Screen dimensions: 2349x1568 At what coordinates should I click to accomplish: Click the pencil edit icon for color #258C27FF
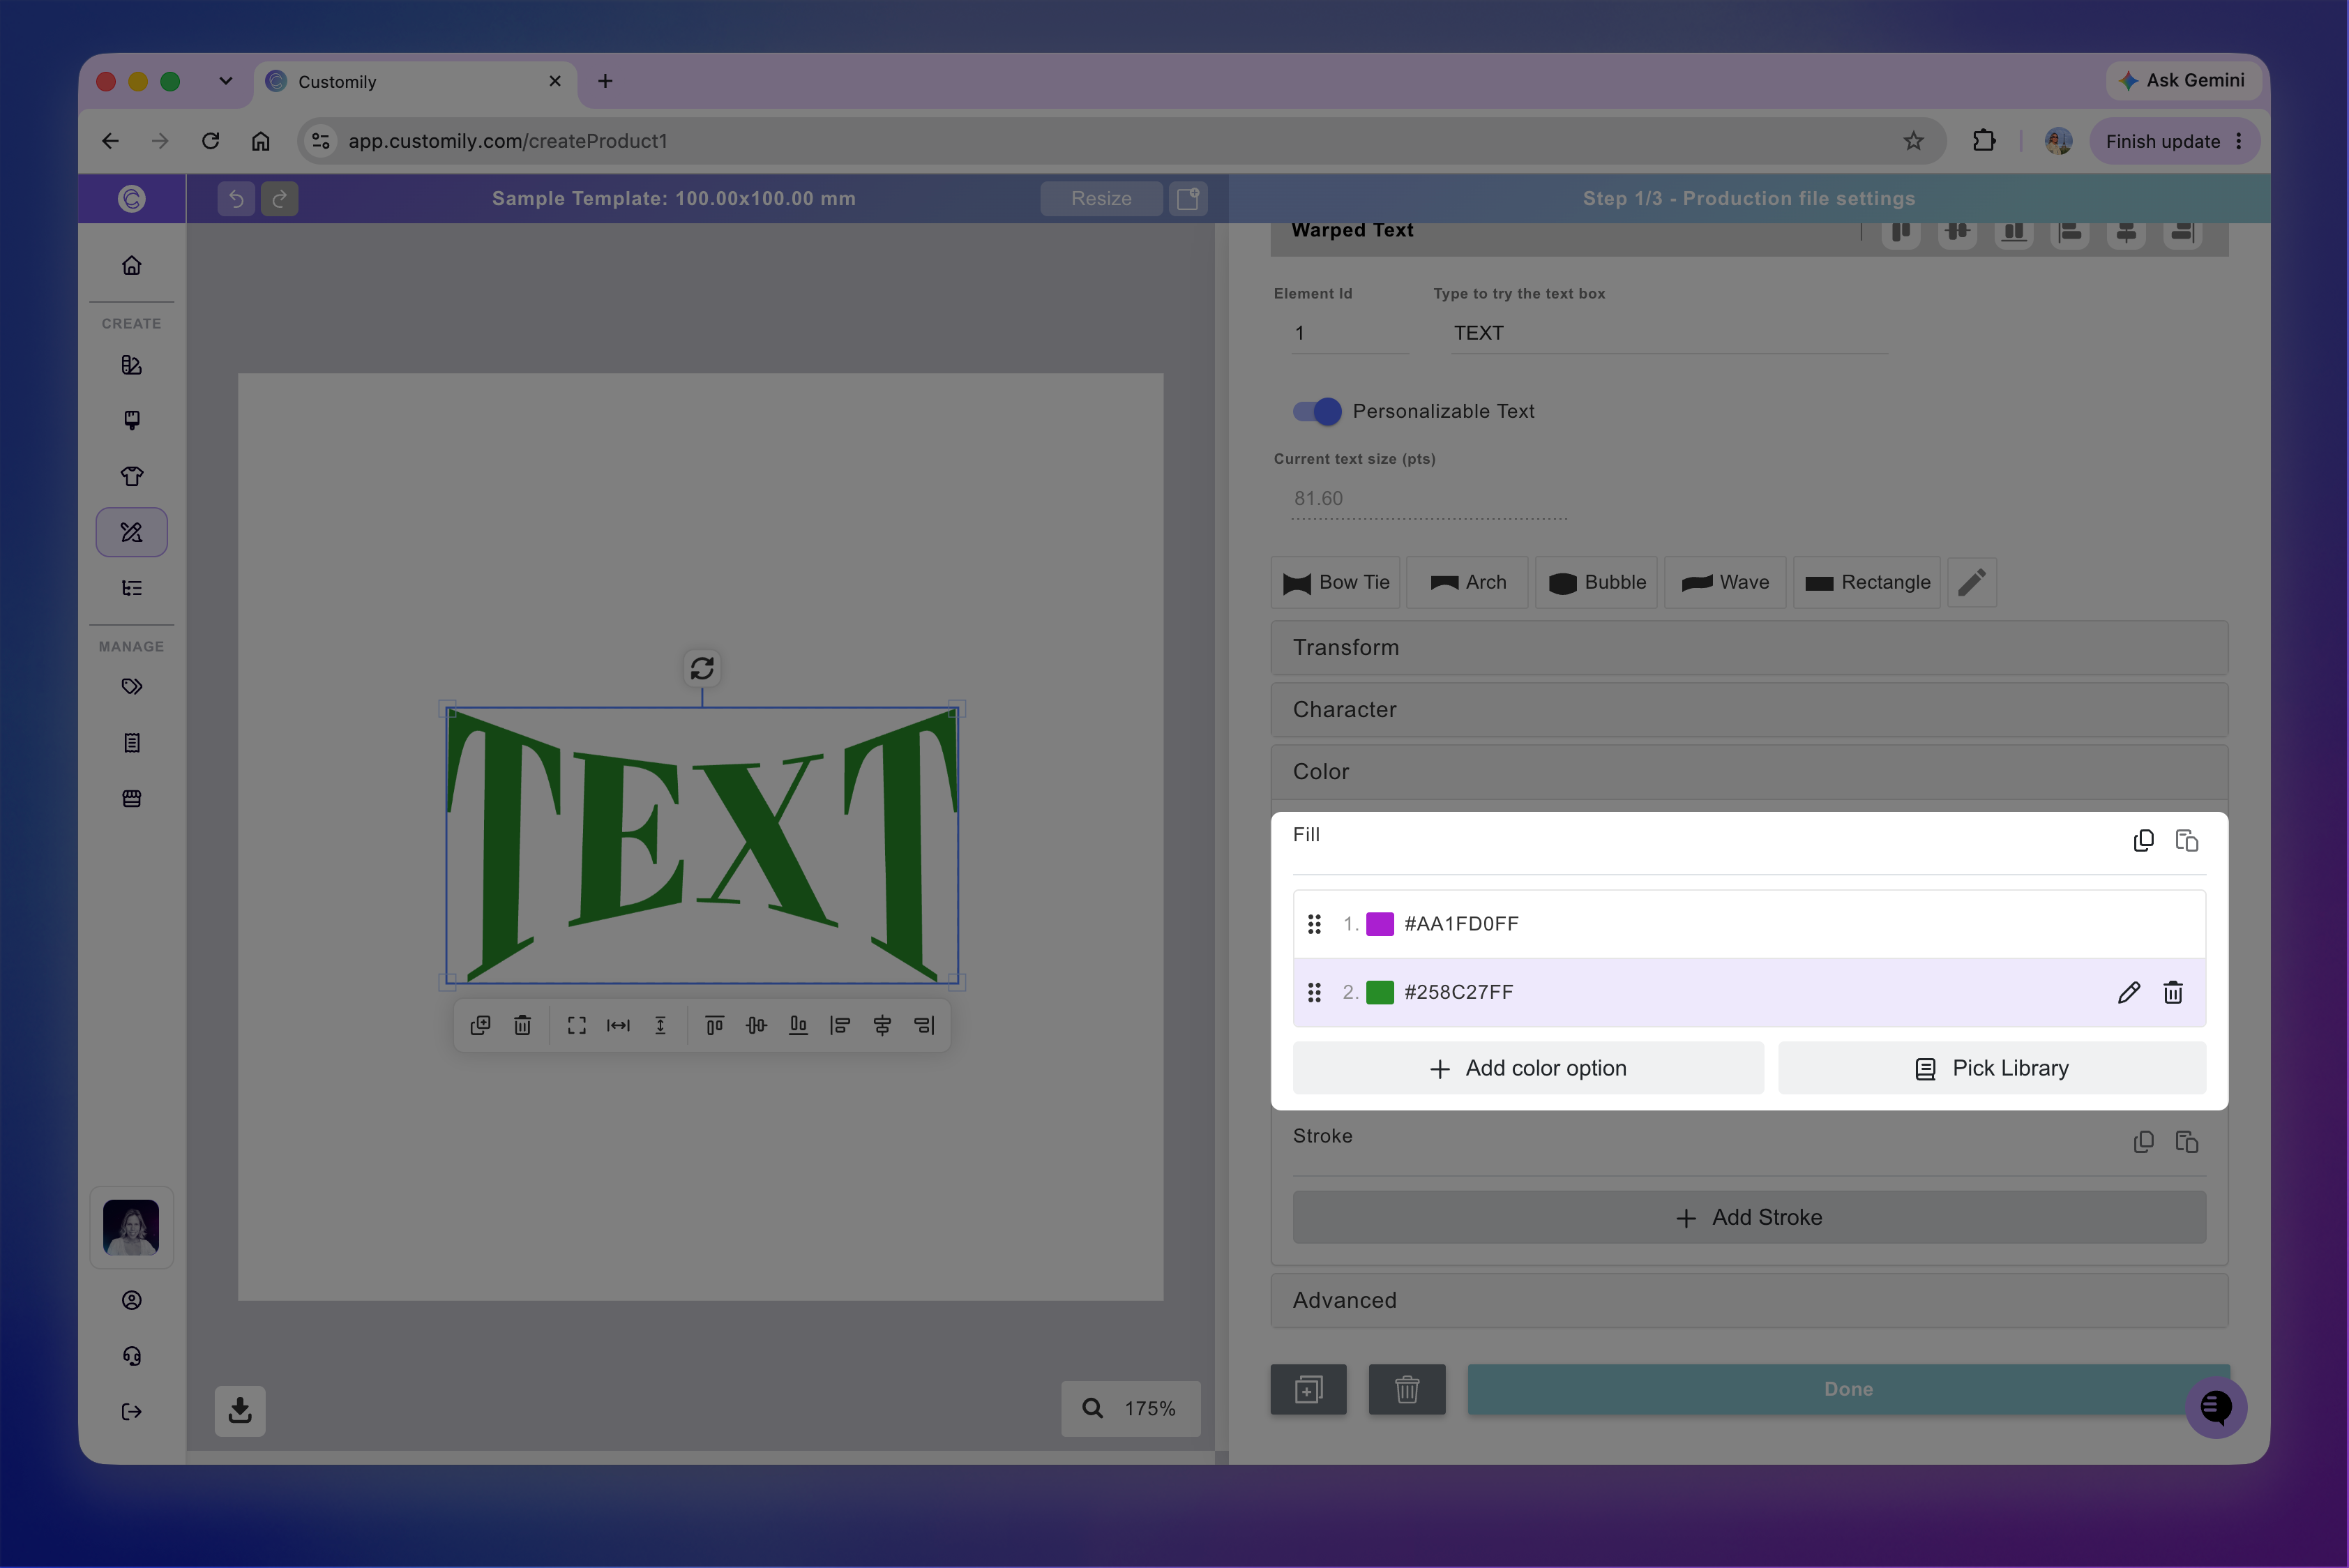coord(2128,992)
